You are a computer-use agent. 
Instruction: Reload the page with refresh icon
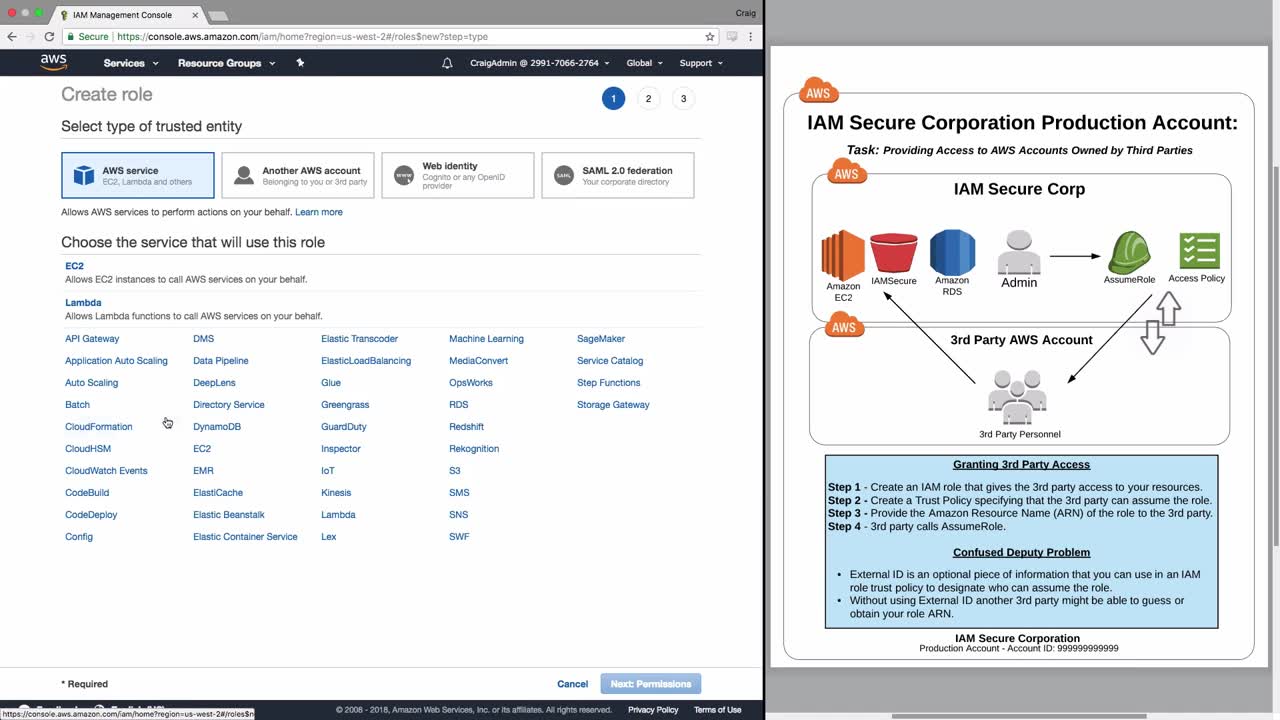pos(49,37)
